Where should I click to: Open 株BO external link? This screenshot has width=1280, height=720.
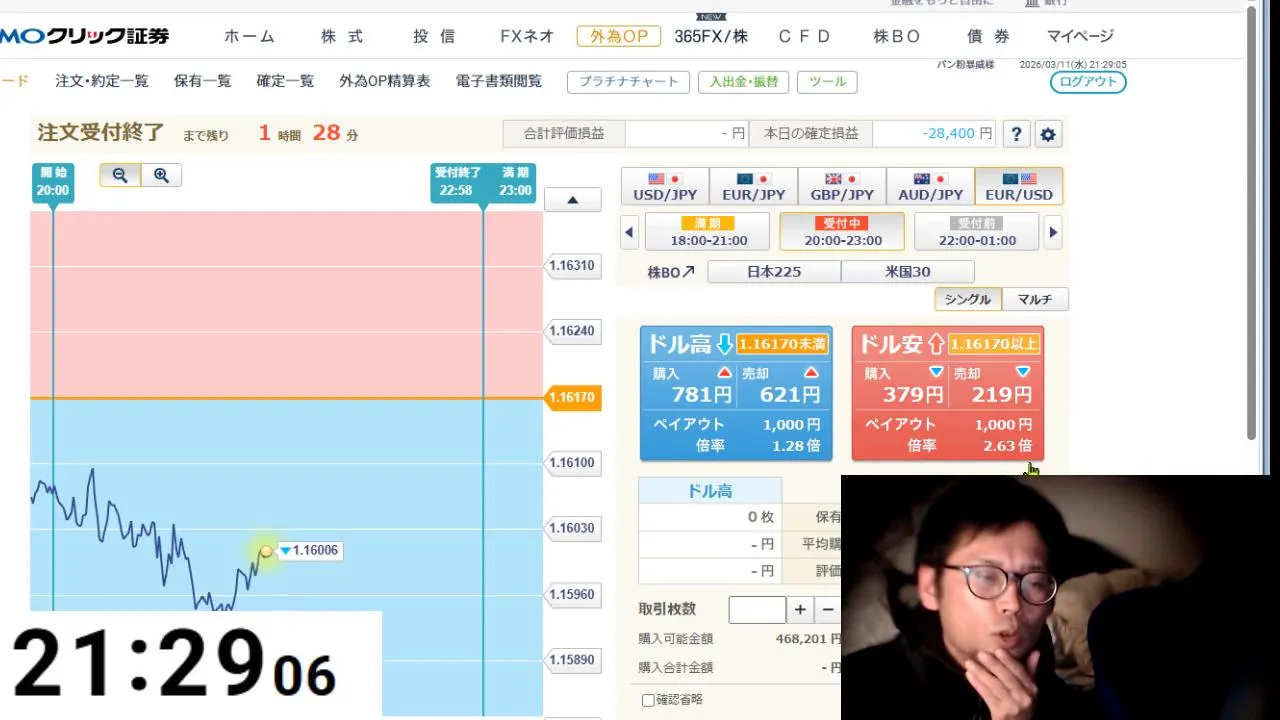(671, 272)
